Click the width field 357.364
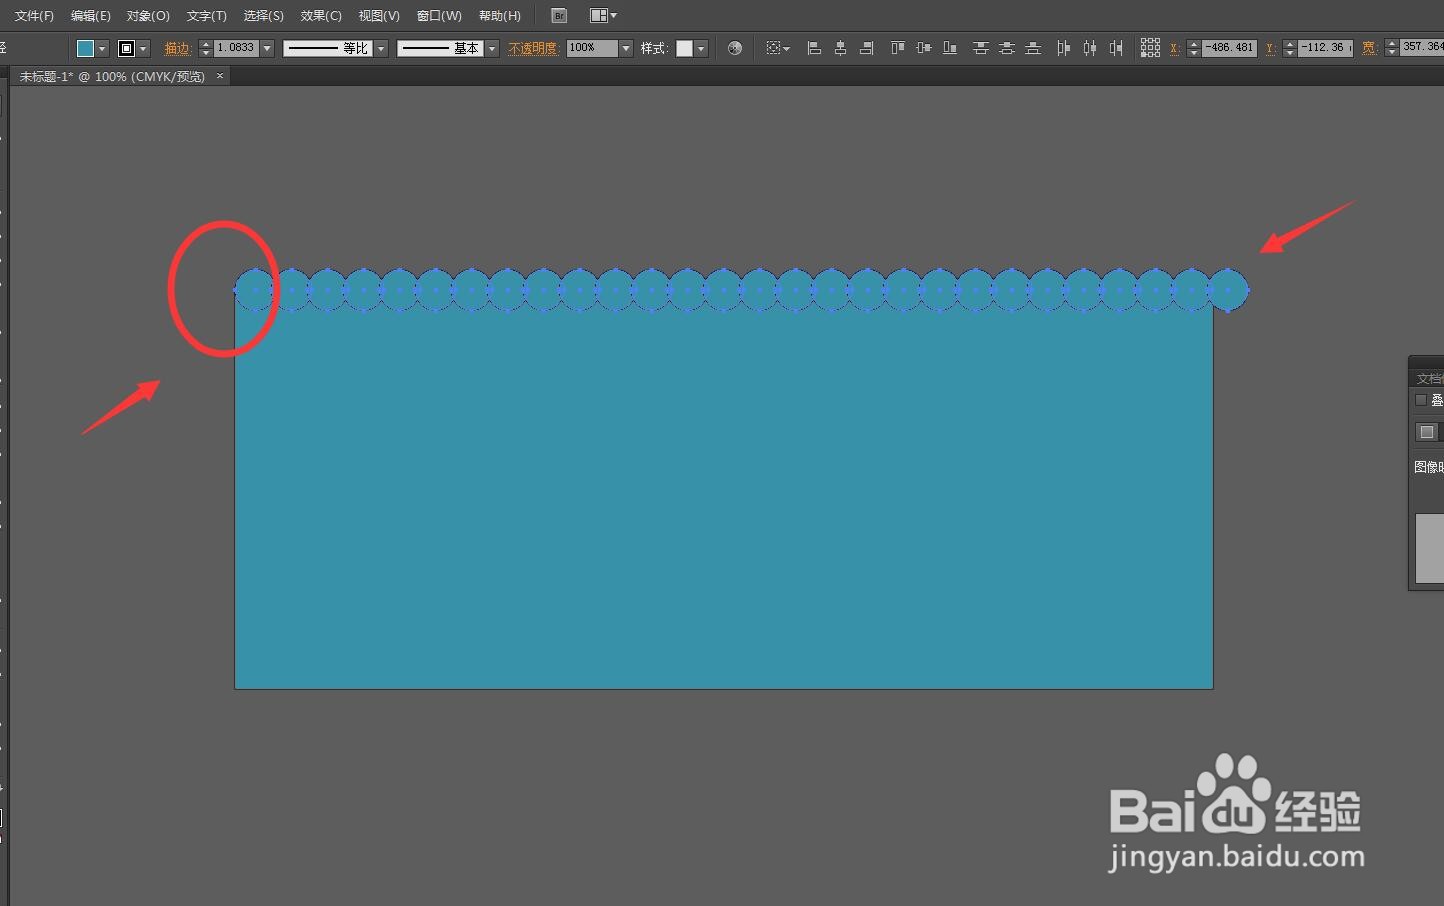1444x906 pixels. coord(1421,48)
